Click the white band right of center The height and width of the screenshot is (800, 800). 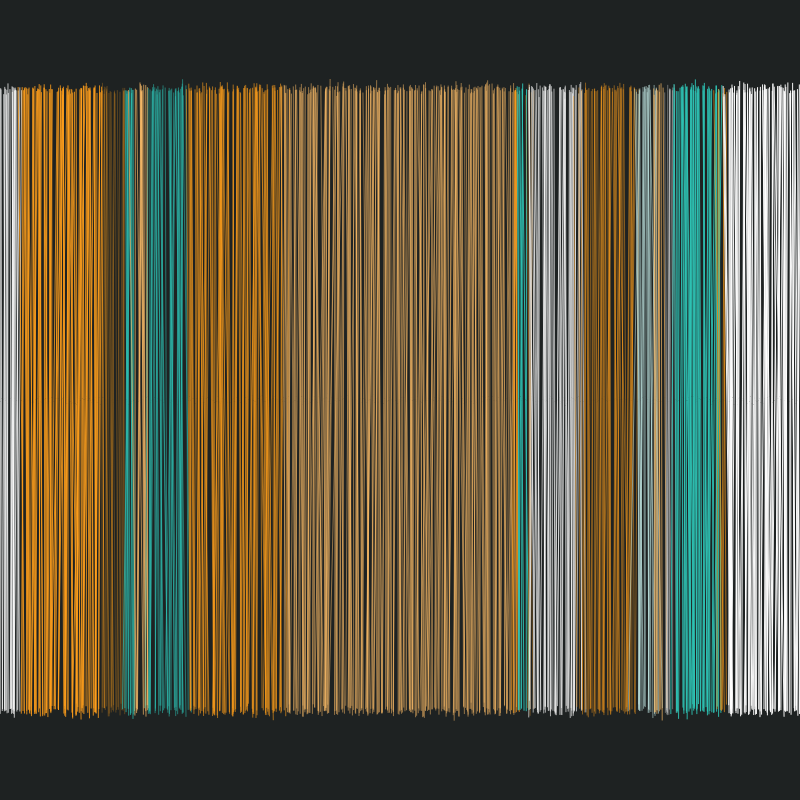point(553,400)
